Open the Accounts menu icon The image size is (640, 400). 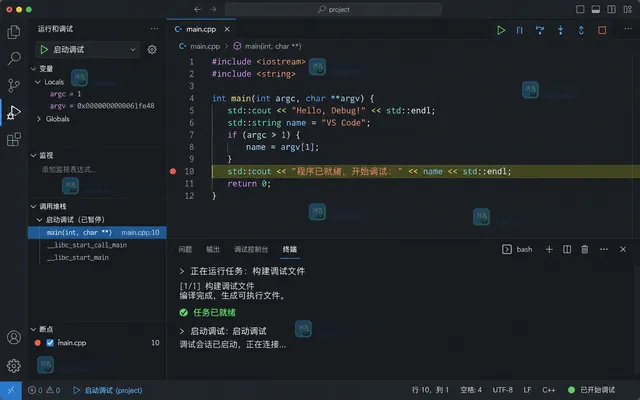14,338
